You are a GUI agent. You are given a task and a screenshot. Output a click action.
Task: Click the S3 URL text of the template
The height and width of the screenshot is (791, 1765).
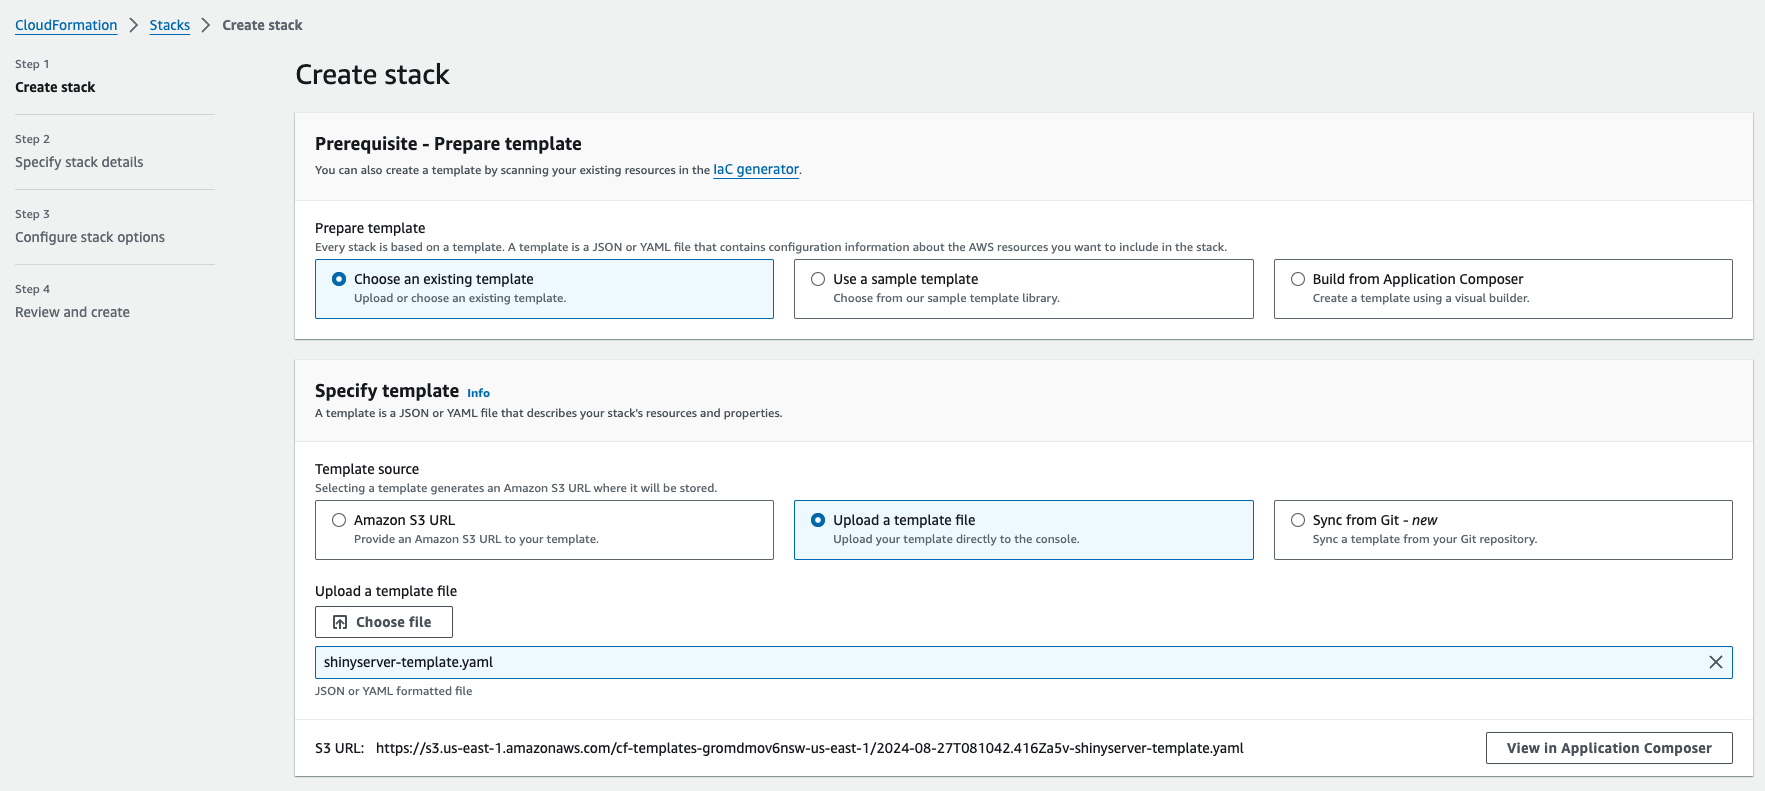click(x=810, y=748)
